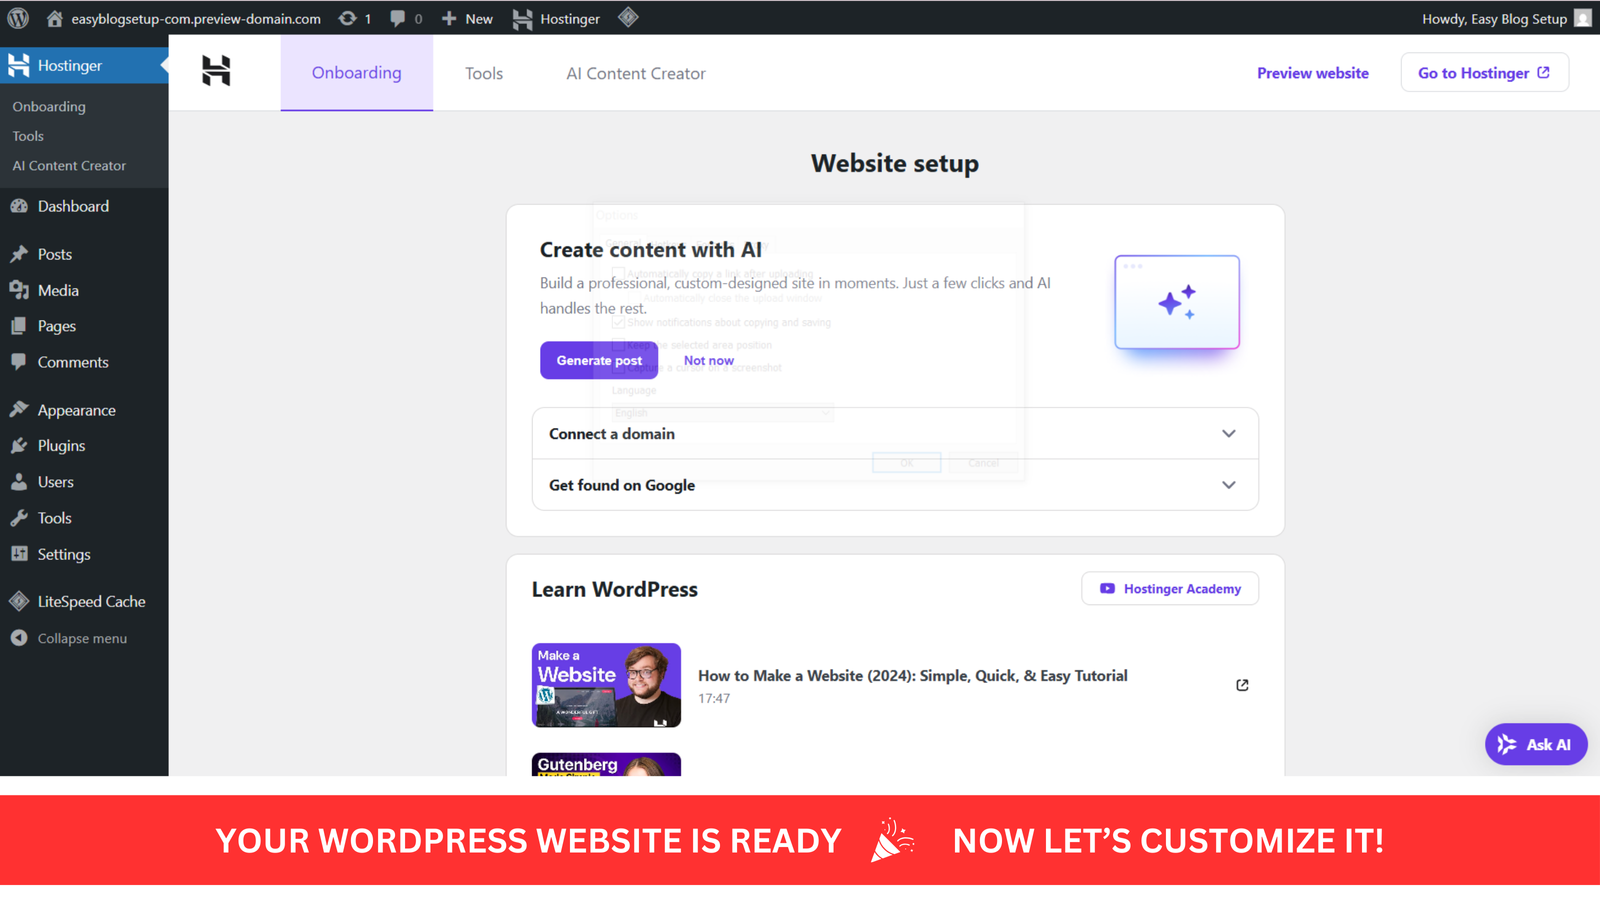Expand the Connect a domain chevron
The image size is (1600, 900).
(1229, 434)
